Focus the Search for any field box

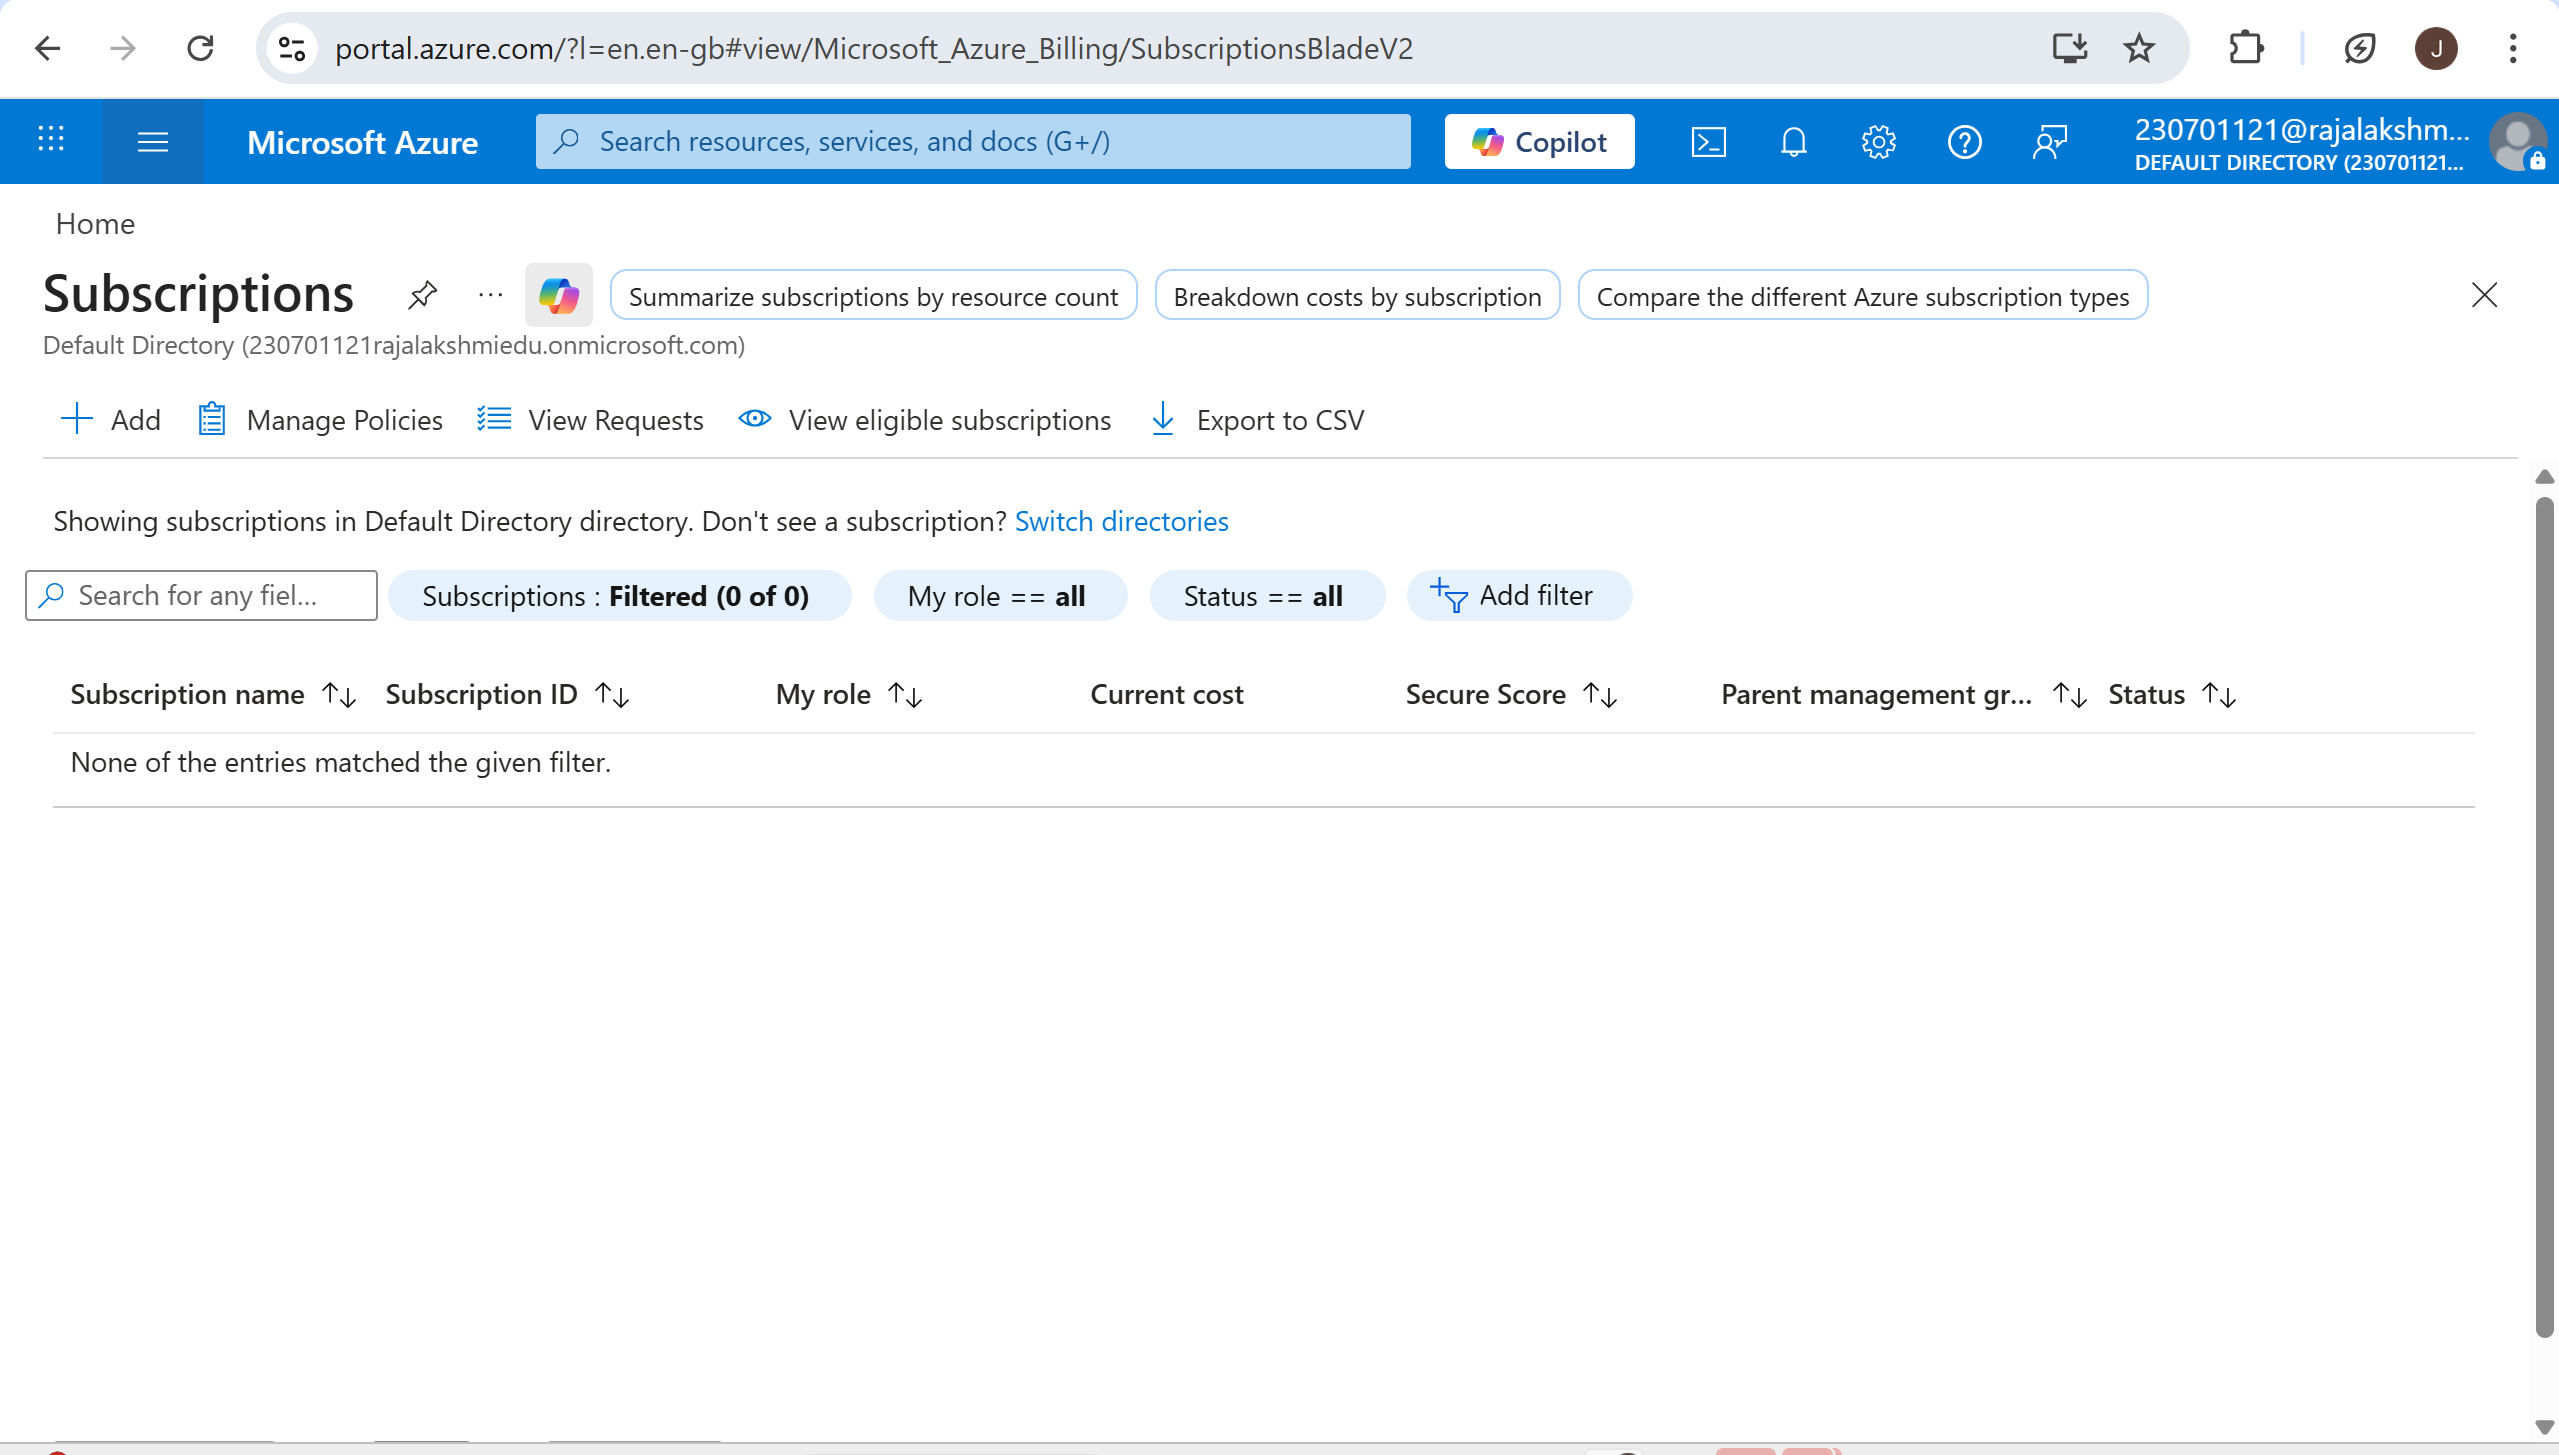[x=201, y=595]
